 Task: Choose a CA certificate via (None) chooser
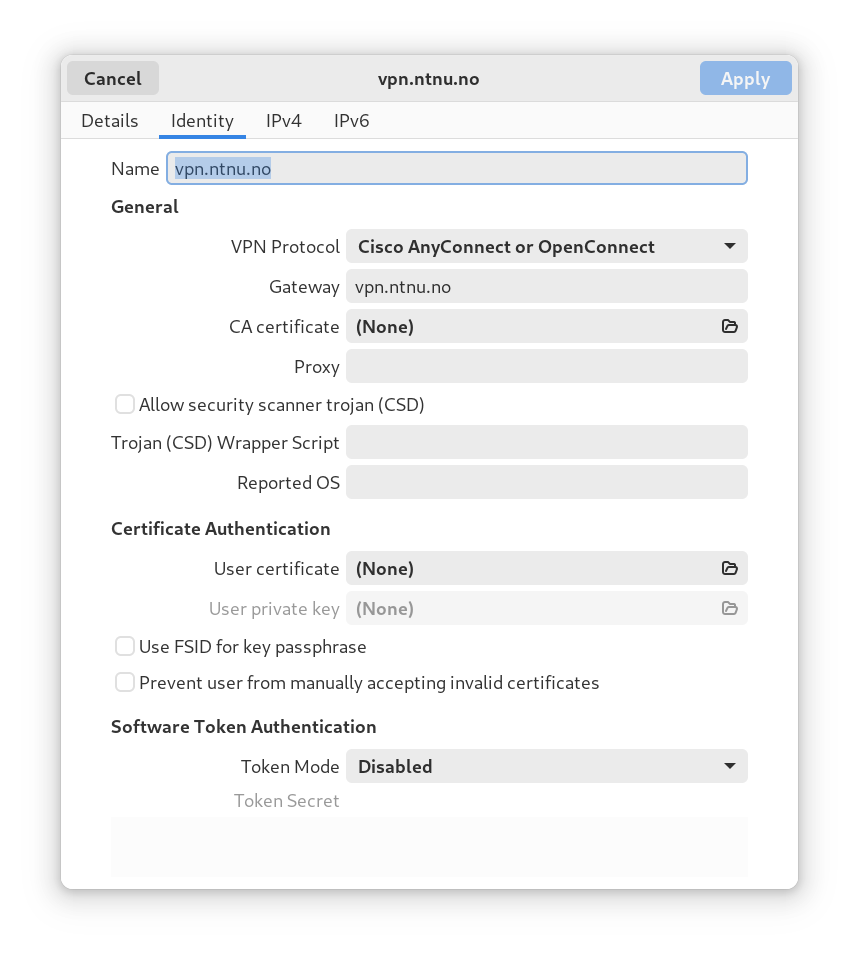[x=547, y=326]
